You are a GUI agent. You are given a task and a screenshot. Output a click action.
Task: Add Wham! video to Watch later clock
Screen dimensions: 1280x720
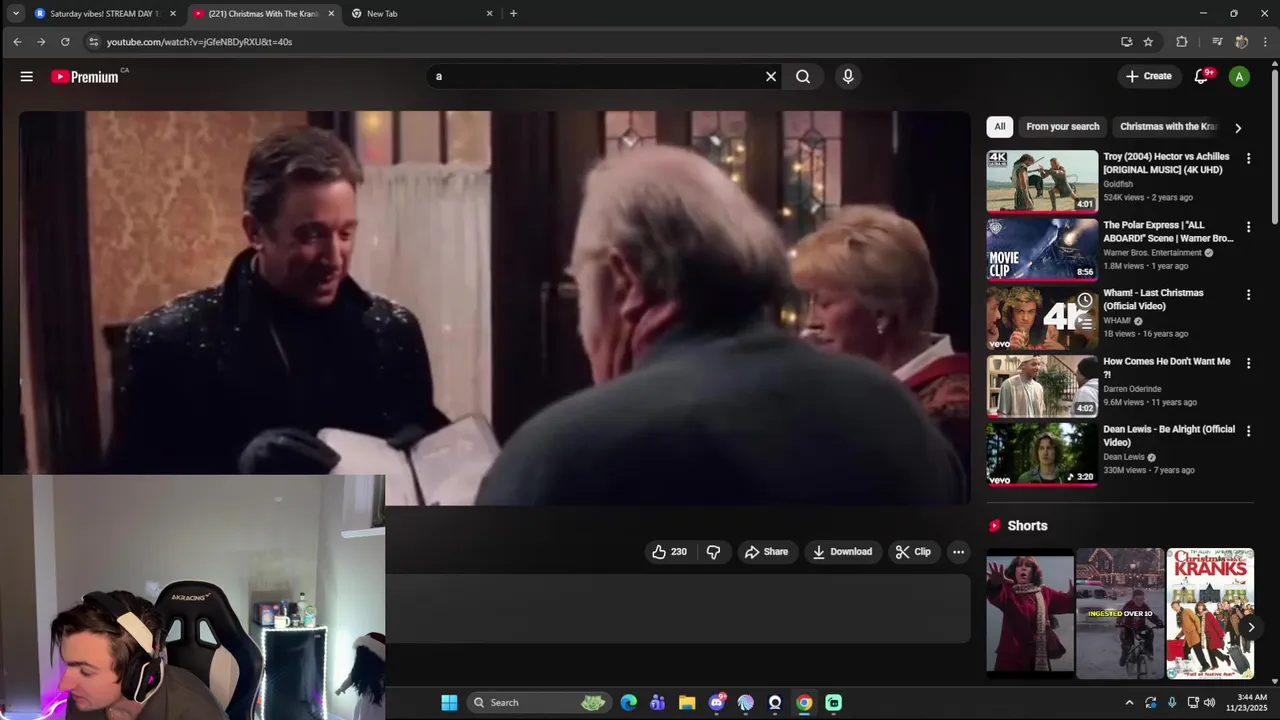click(1085, 300)
